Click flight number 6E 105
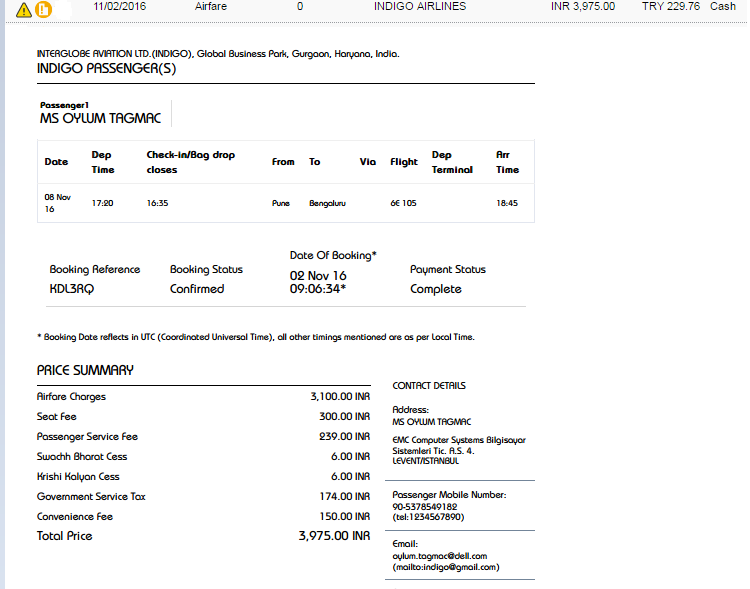 403,203
